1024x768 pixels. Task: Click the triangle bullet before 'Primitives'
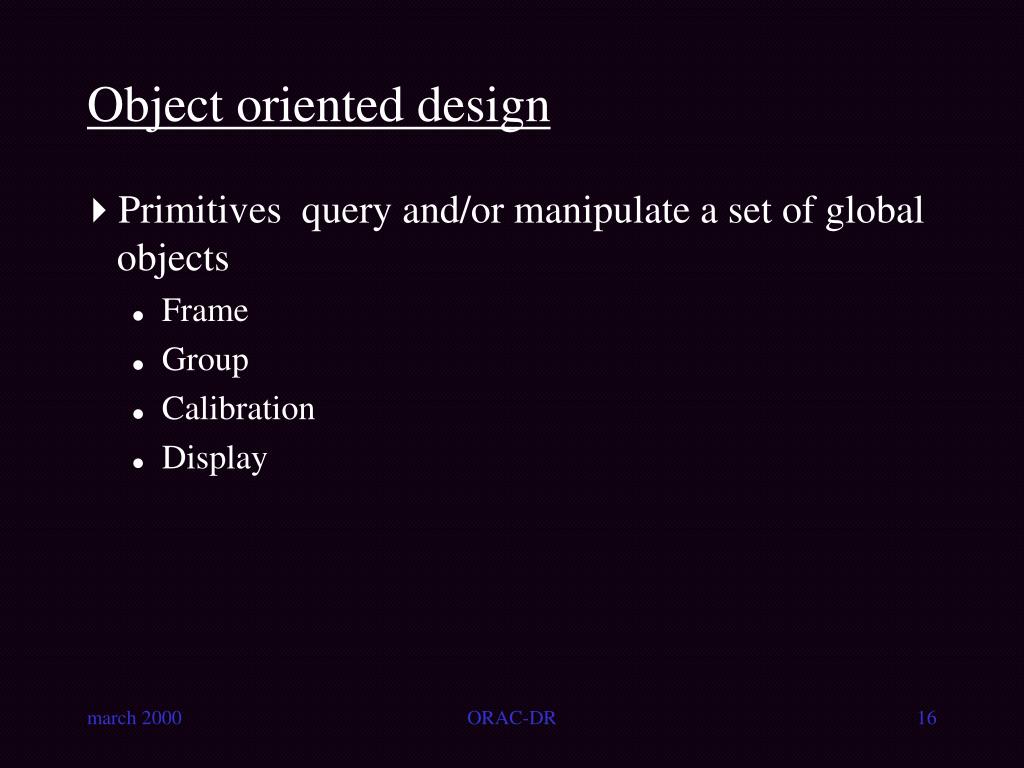(99, 211)
